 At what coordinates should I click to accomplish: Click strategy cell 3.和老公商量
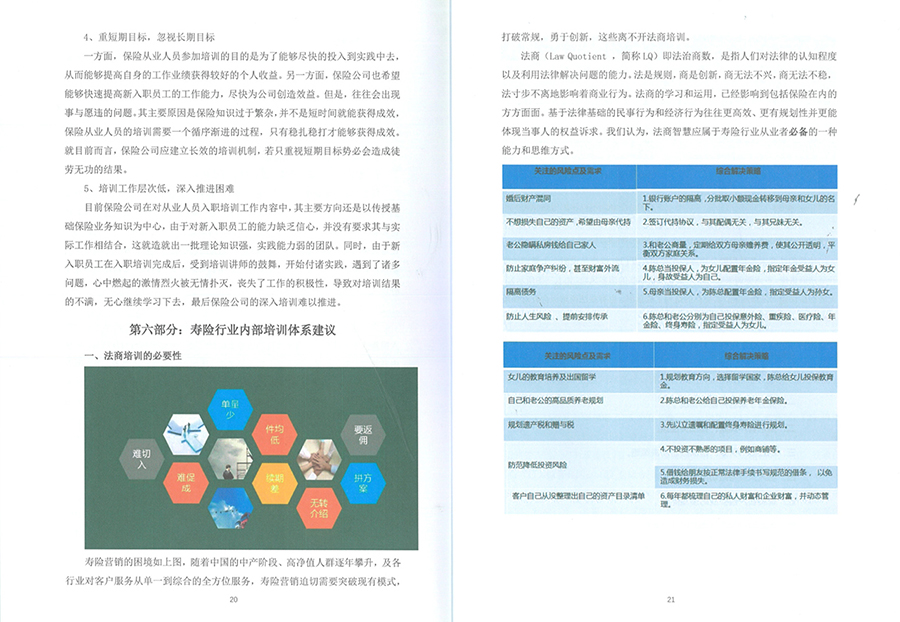(x=739, y=249)
